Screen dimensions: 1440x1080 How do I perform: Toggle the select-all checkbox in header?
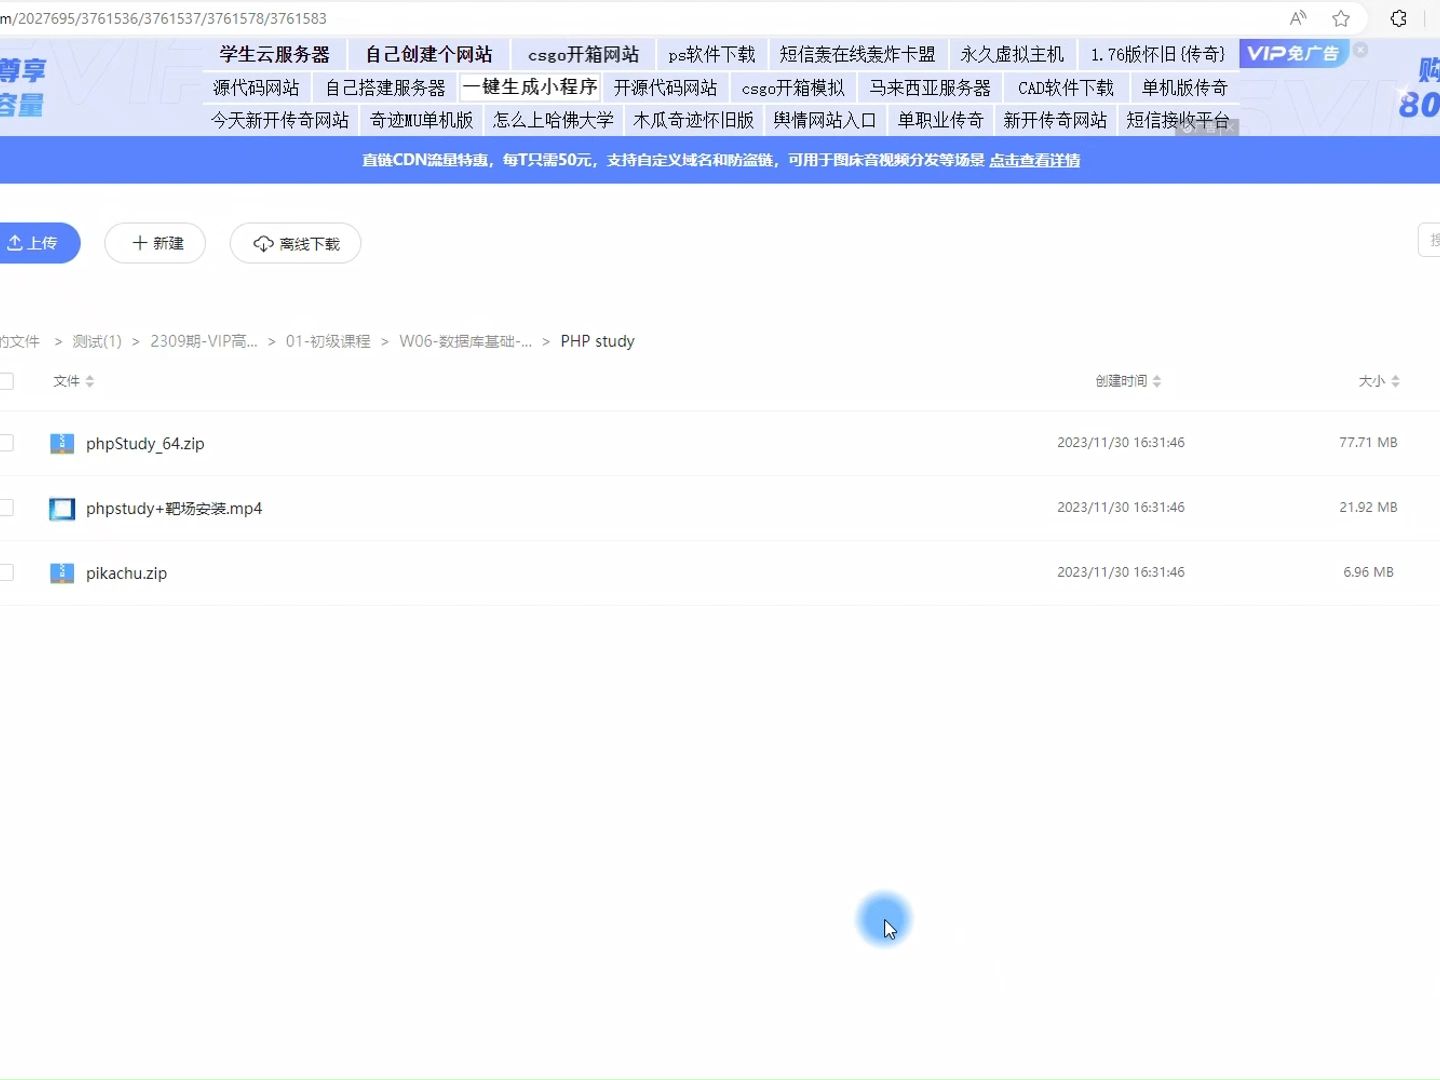6,381
